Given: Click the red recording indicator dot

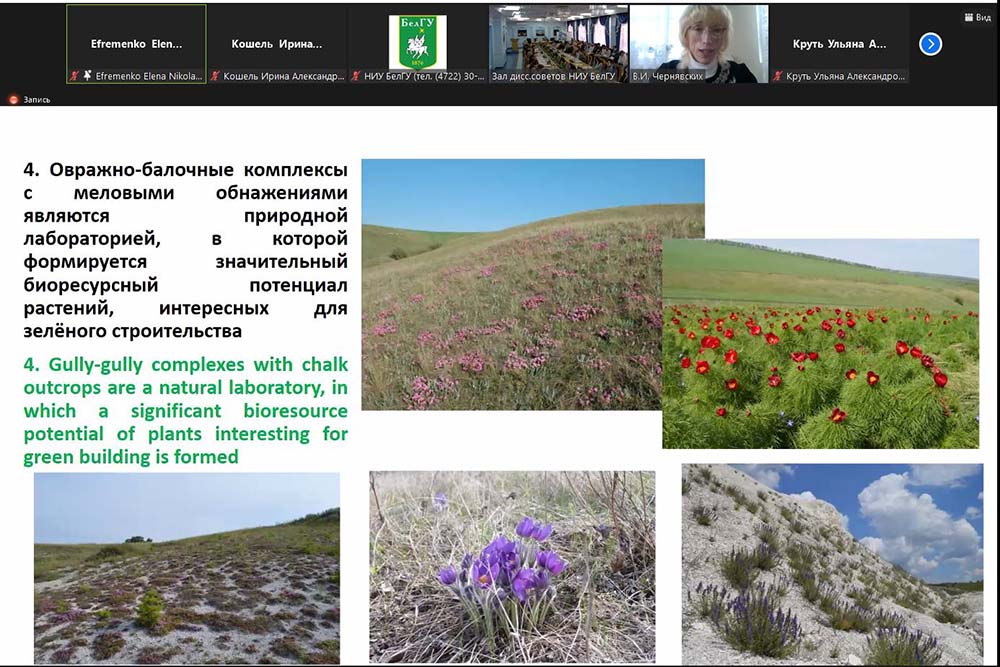Looking at the screenshot, I should coord(13,99).
